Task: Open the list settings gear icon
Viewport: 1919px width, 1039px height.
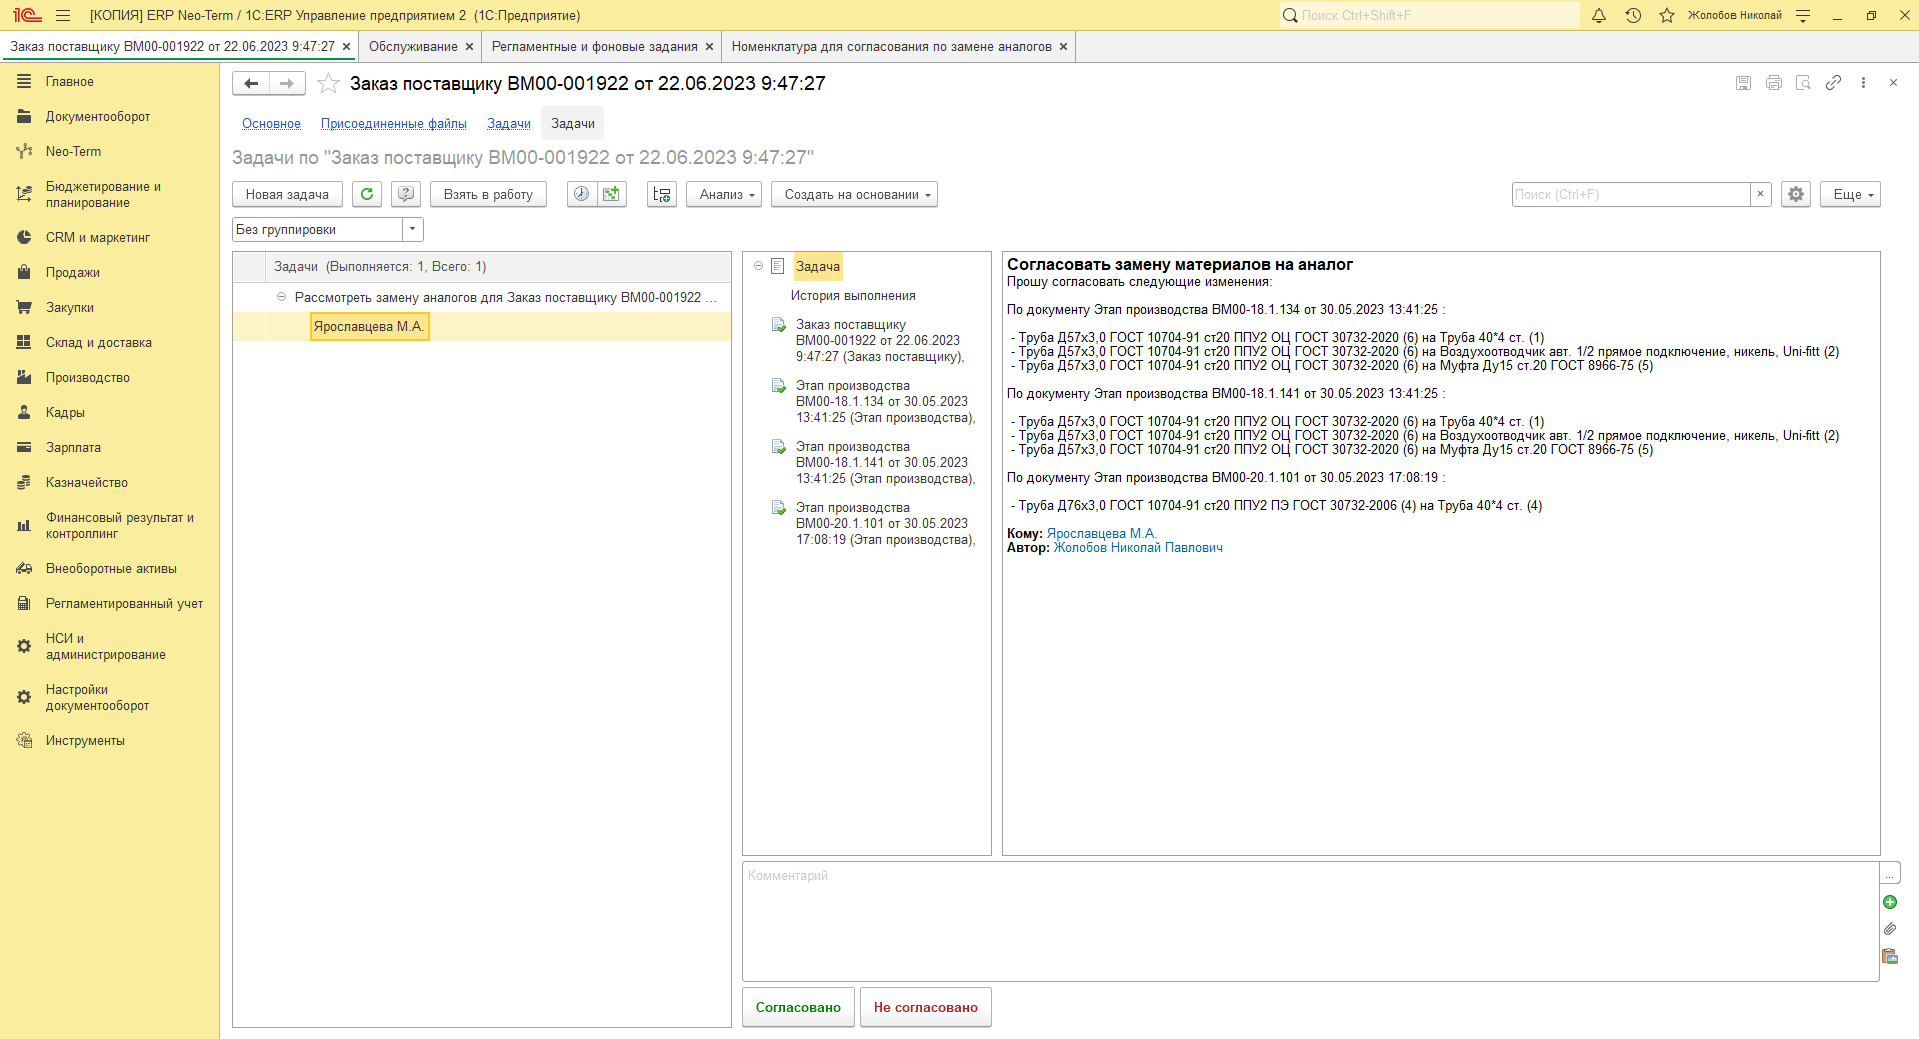Action: pyautogui.click(x=1796, y=194)
